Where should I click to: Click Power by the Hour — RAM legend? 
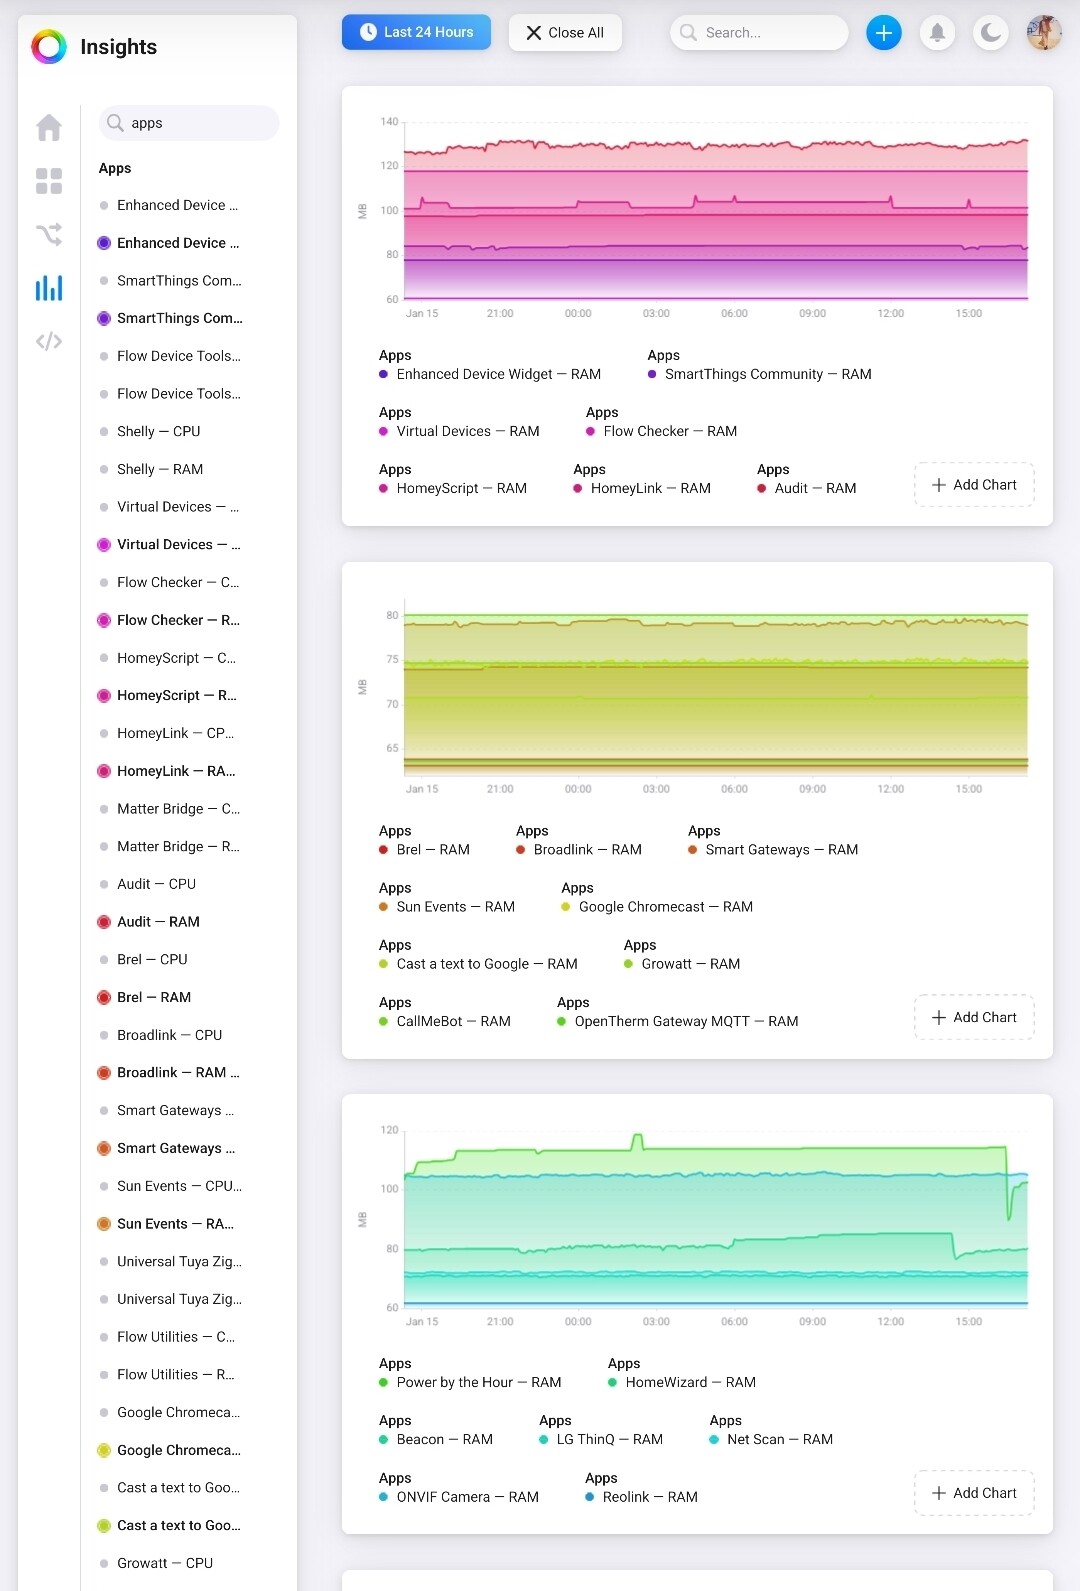pyautogui.click(x=470, y=1382)
